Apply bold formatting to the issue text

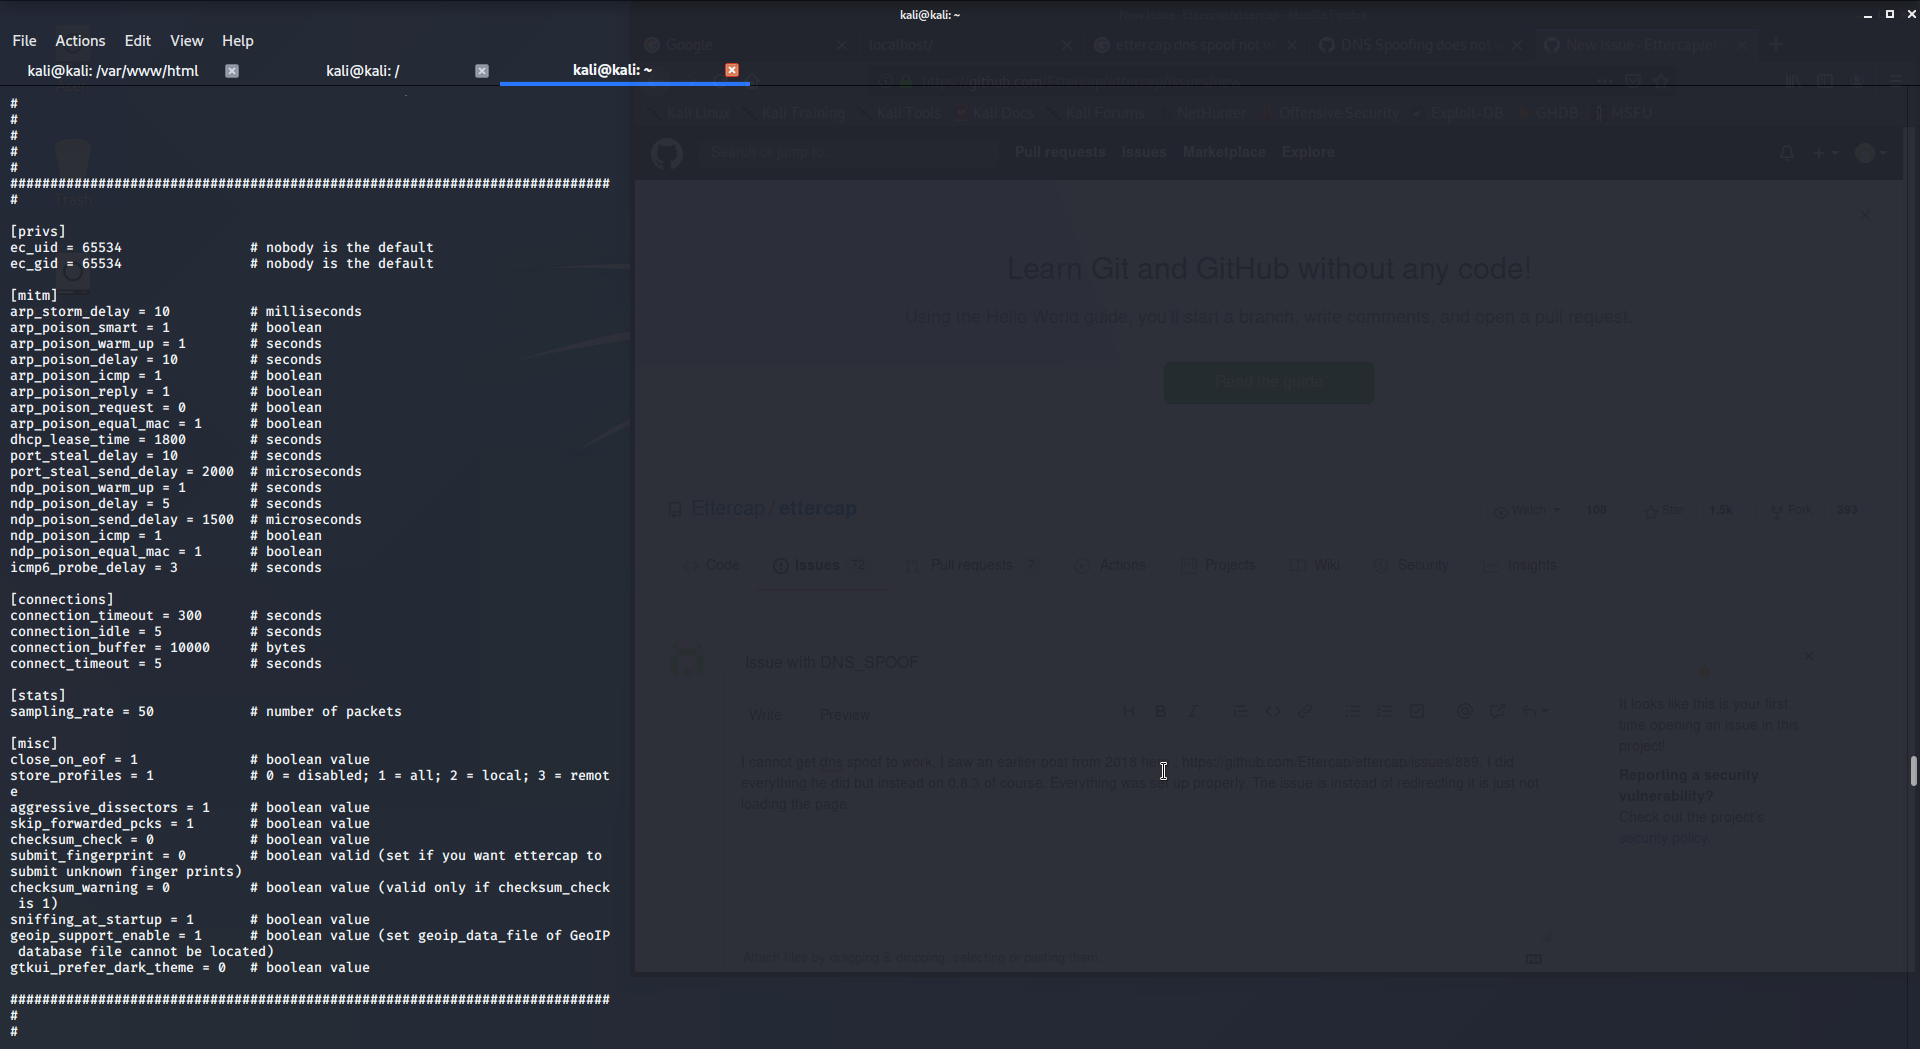pyautogui.click(x=1162, y=711)
